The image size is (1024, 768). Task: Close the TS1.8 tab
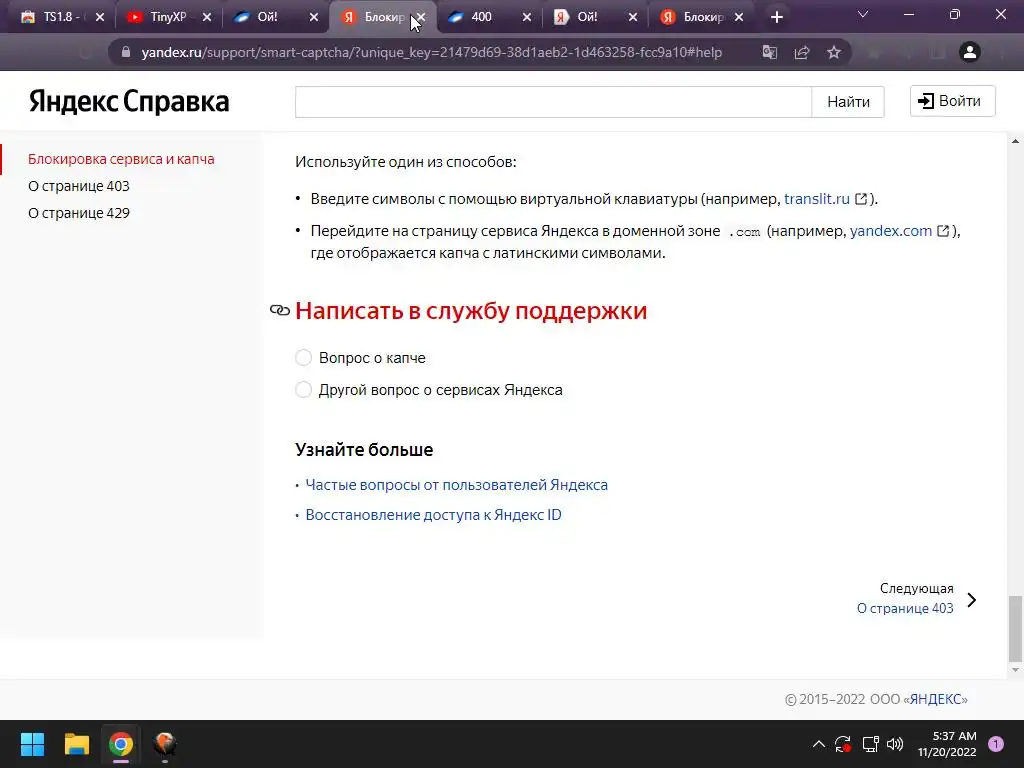coord(100,17)
